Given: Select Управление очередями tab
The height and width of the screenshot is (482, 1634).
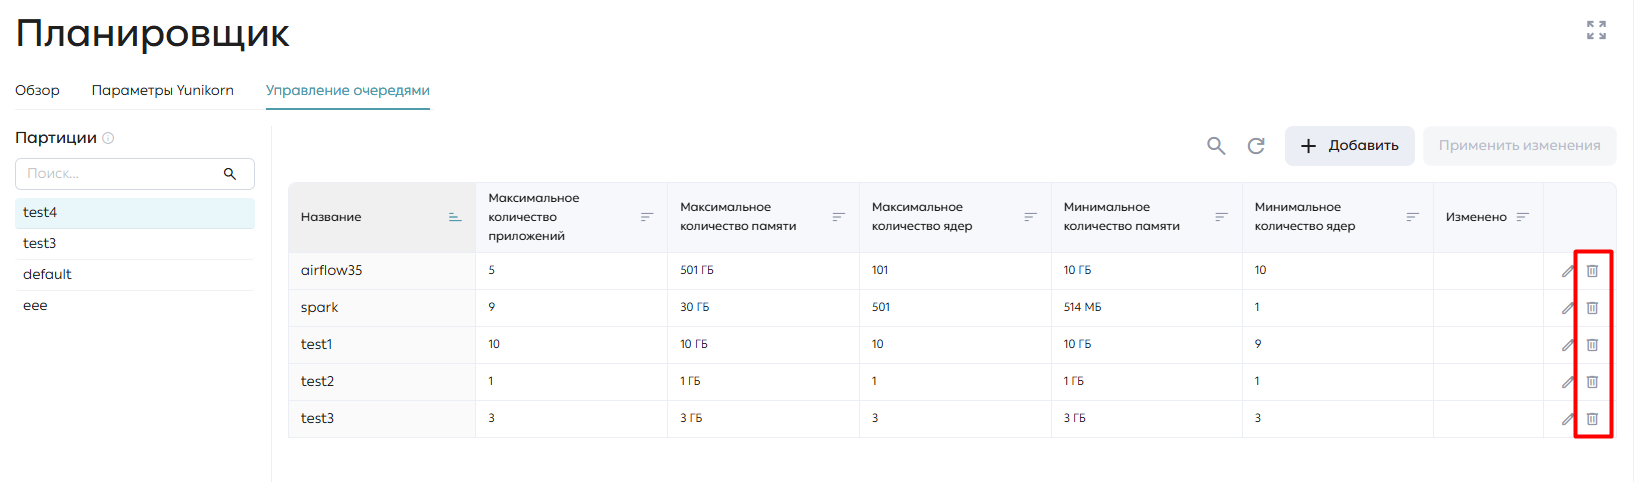Looking at the screenshot, I should (x=348, y=90).
